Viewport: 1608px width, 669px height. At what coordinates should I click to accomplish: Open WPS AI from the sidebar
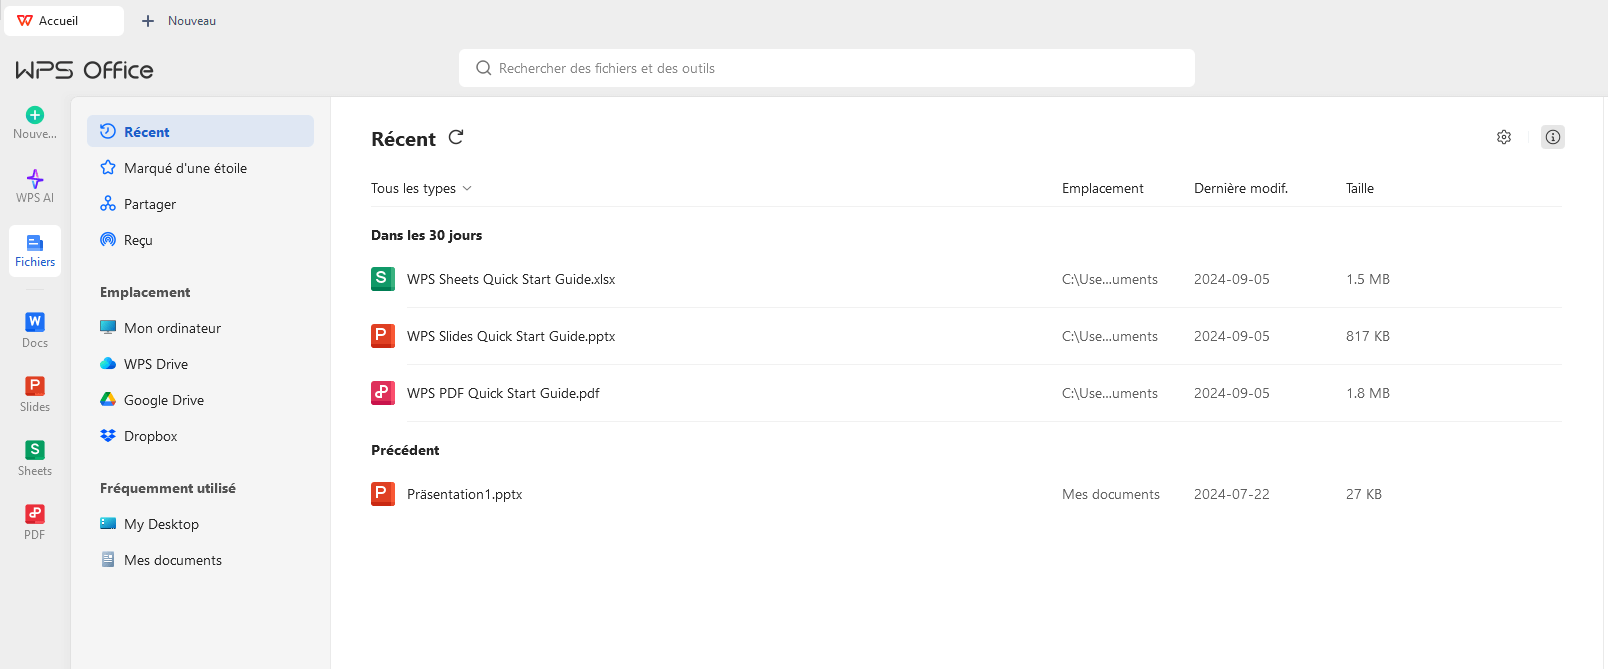[x=35, y=185]
